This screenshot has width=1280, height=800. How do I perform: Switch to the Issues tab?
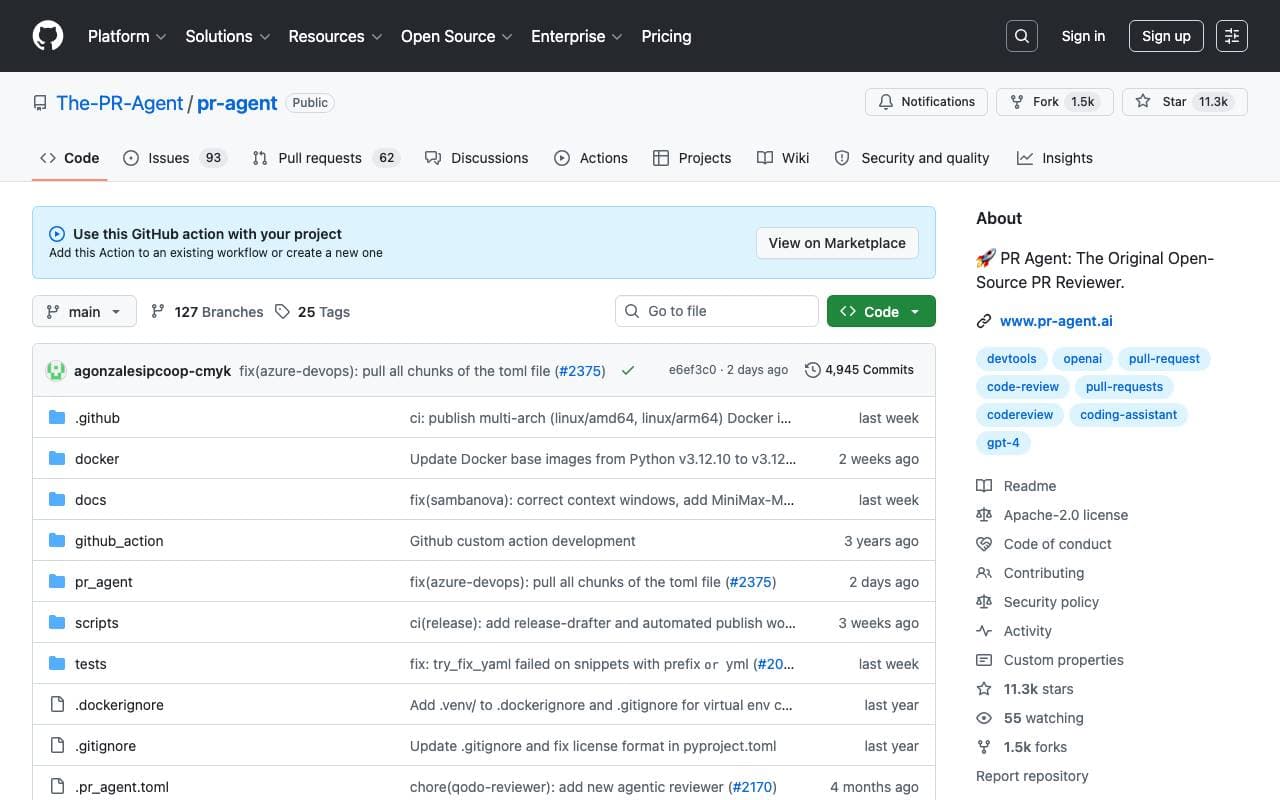175,158
